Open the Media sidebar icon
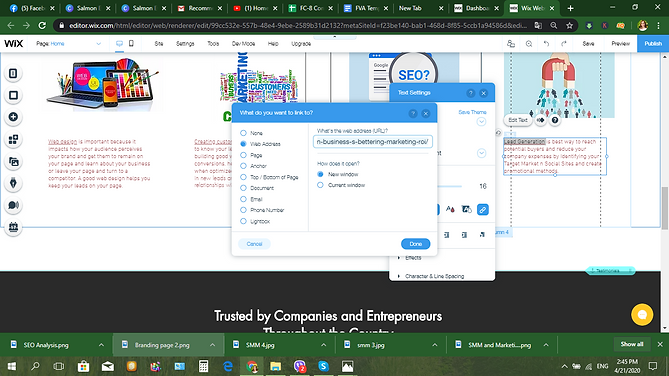Screen dimensions: 669x376 13,162
